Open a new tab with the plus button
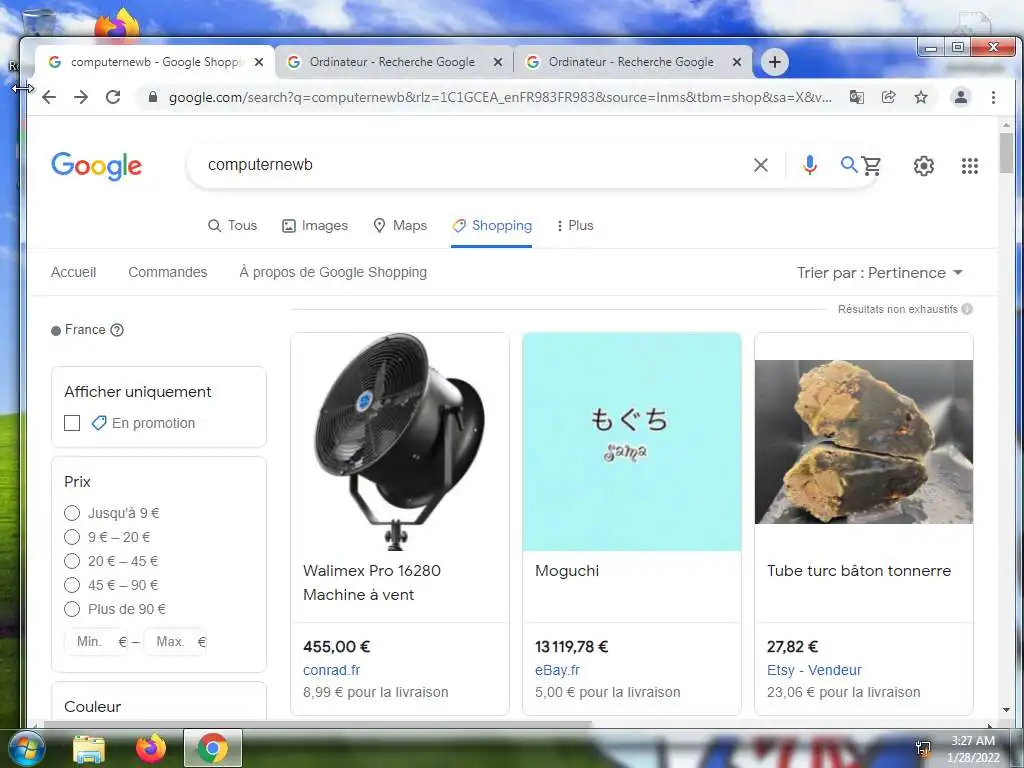 tap(775, 62)
